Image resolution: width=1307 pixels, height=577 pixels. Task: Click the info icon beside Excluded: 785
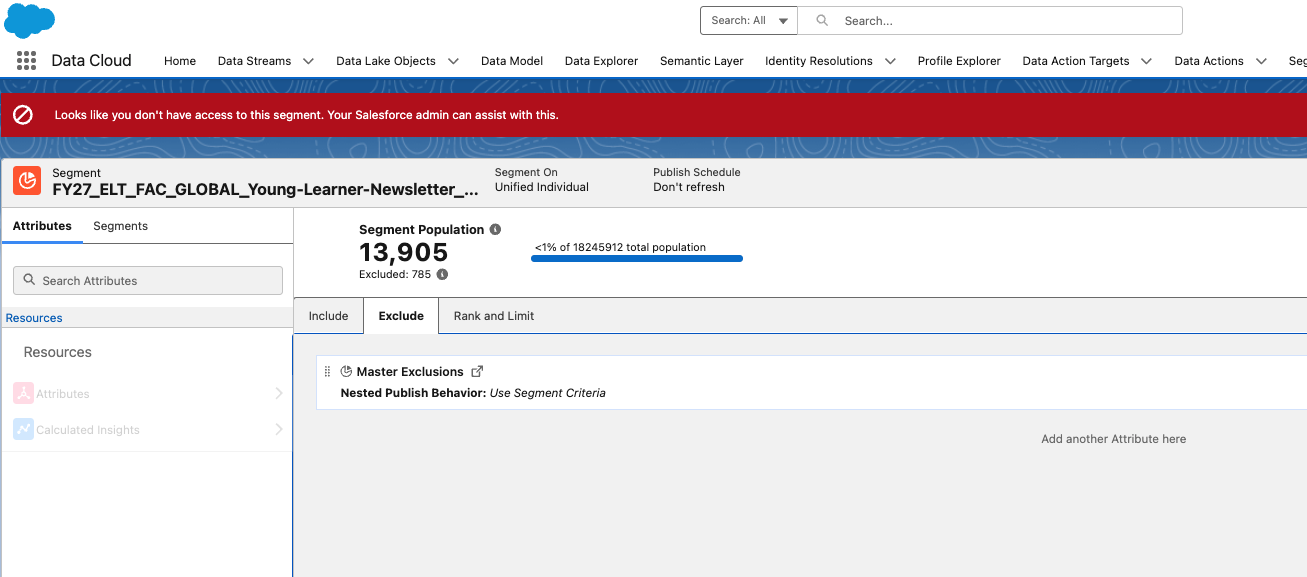tap(442, 274)
